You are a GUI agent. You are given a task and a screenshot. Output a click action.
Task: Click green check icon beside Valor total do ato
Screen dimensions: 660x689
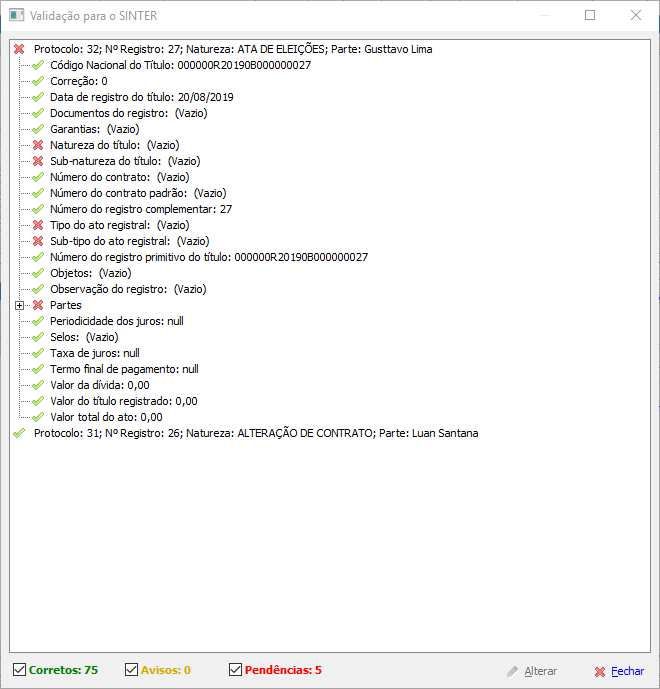pyautogui.click(x=38, y=417)
